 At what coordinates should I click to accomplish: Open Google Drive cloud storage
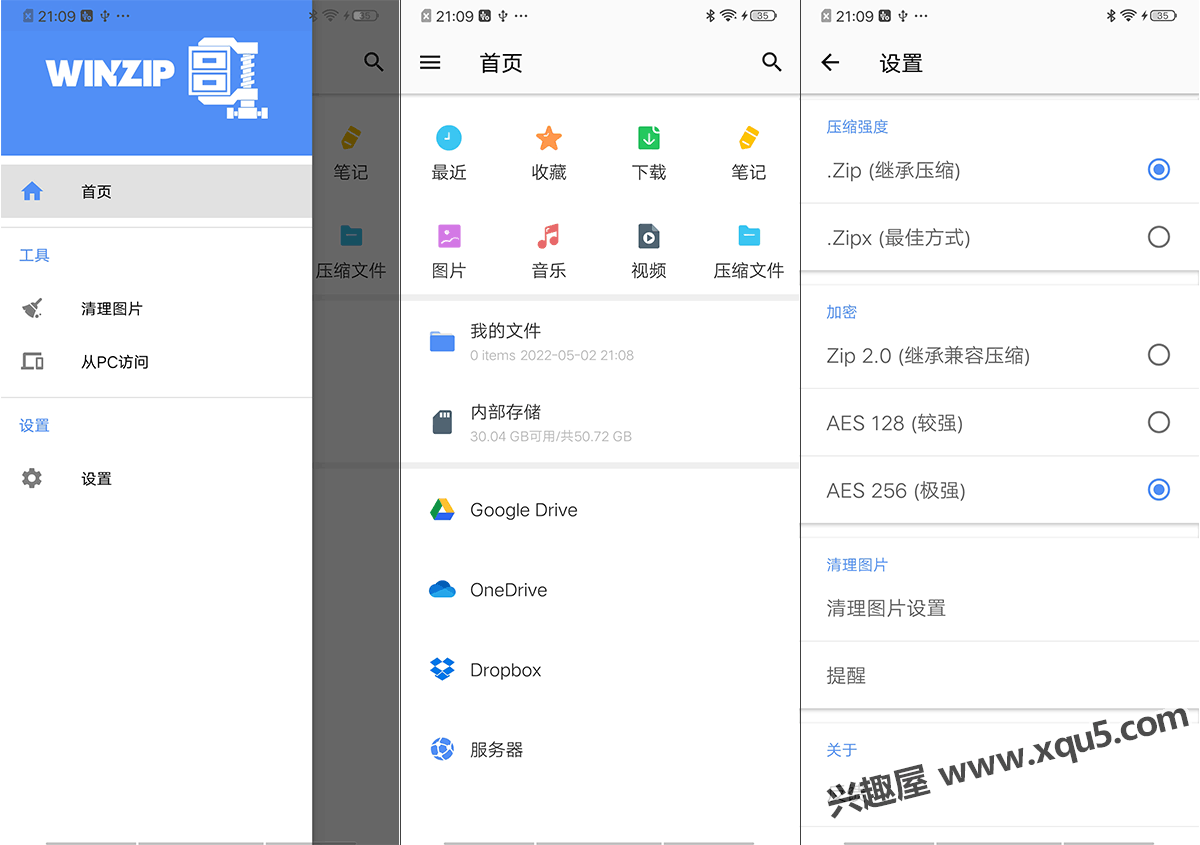(600, 510)
